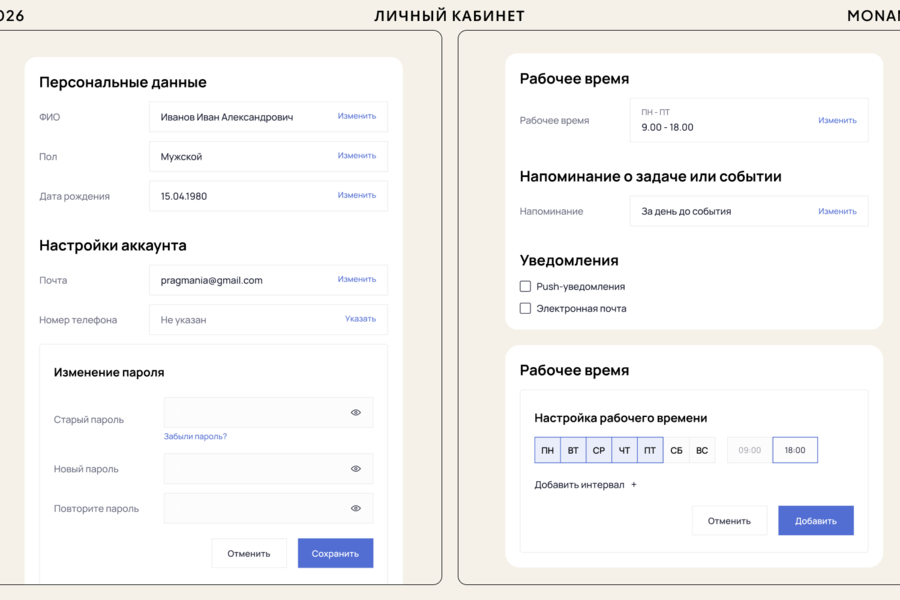
Task: Change the Почта email via Изменить
Action: pyautogui.click(x=356, y=279)
